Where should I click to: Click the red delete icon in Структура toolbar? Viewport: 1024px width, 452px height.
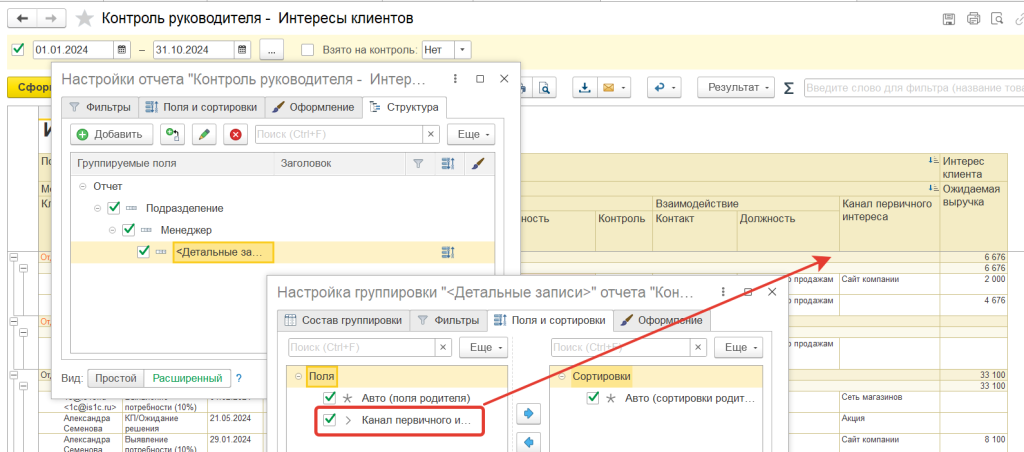(235, 134)
